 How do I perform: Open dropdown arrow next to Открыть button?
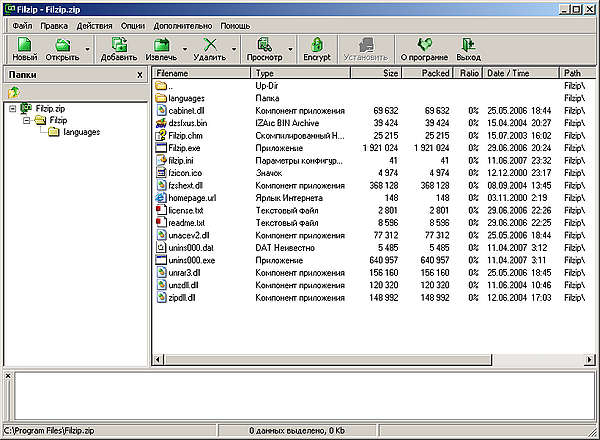coord(88,49)
